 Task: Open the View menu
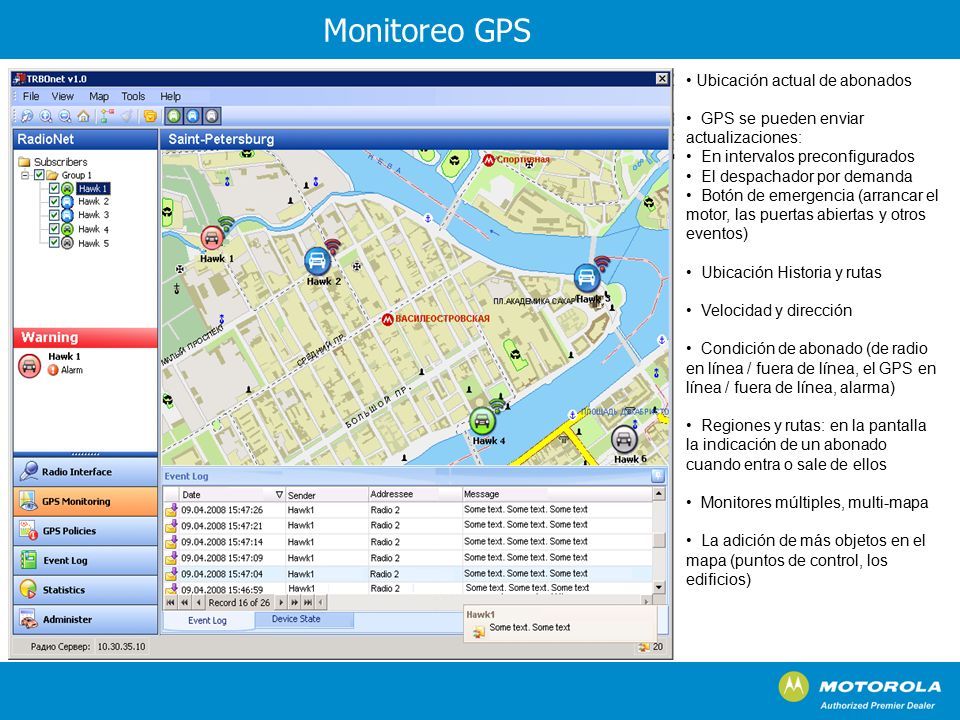62,96
